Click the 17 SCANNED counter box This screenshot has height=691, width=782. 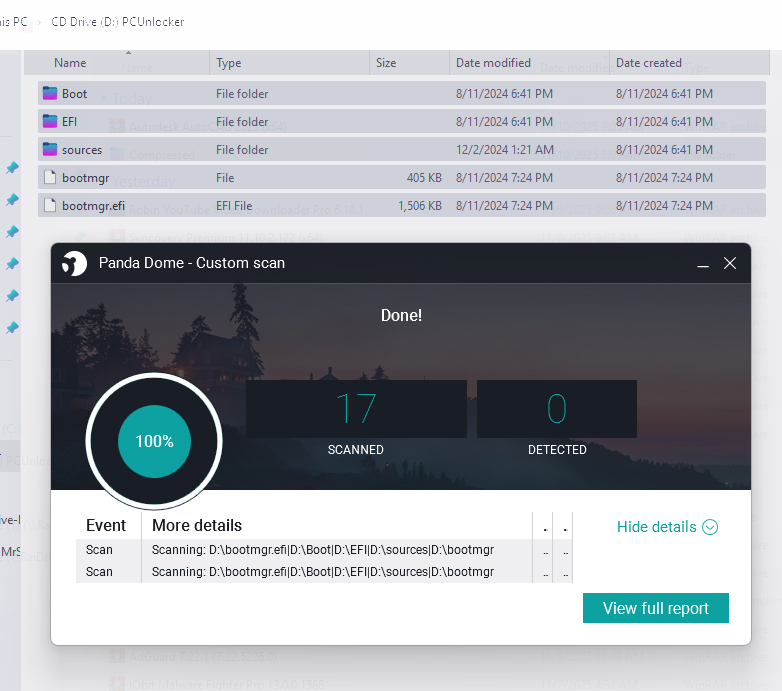(356, 409)
